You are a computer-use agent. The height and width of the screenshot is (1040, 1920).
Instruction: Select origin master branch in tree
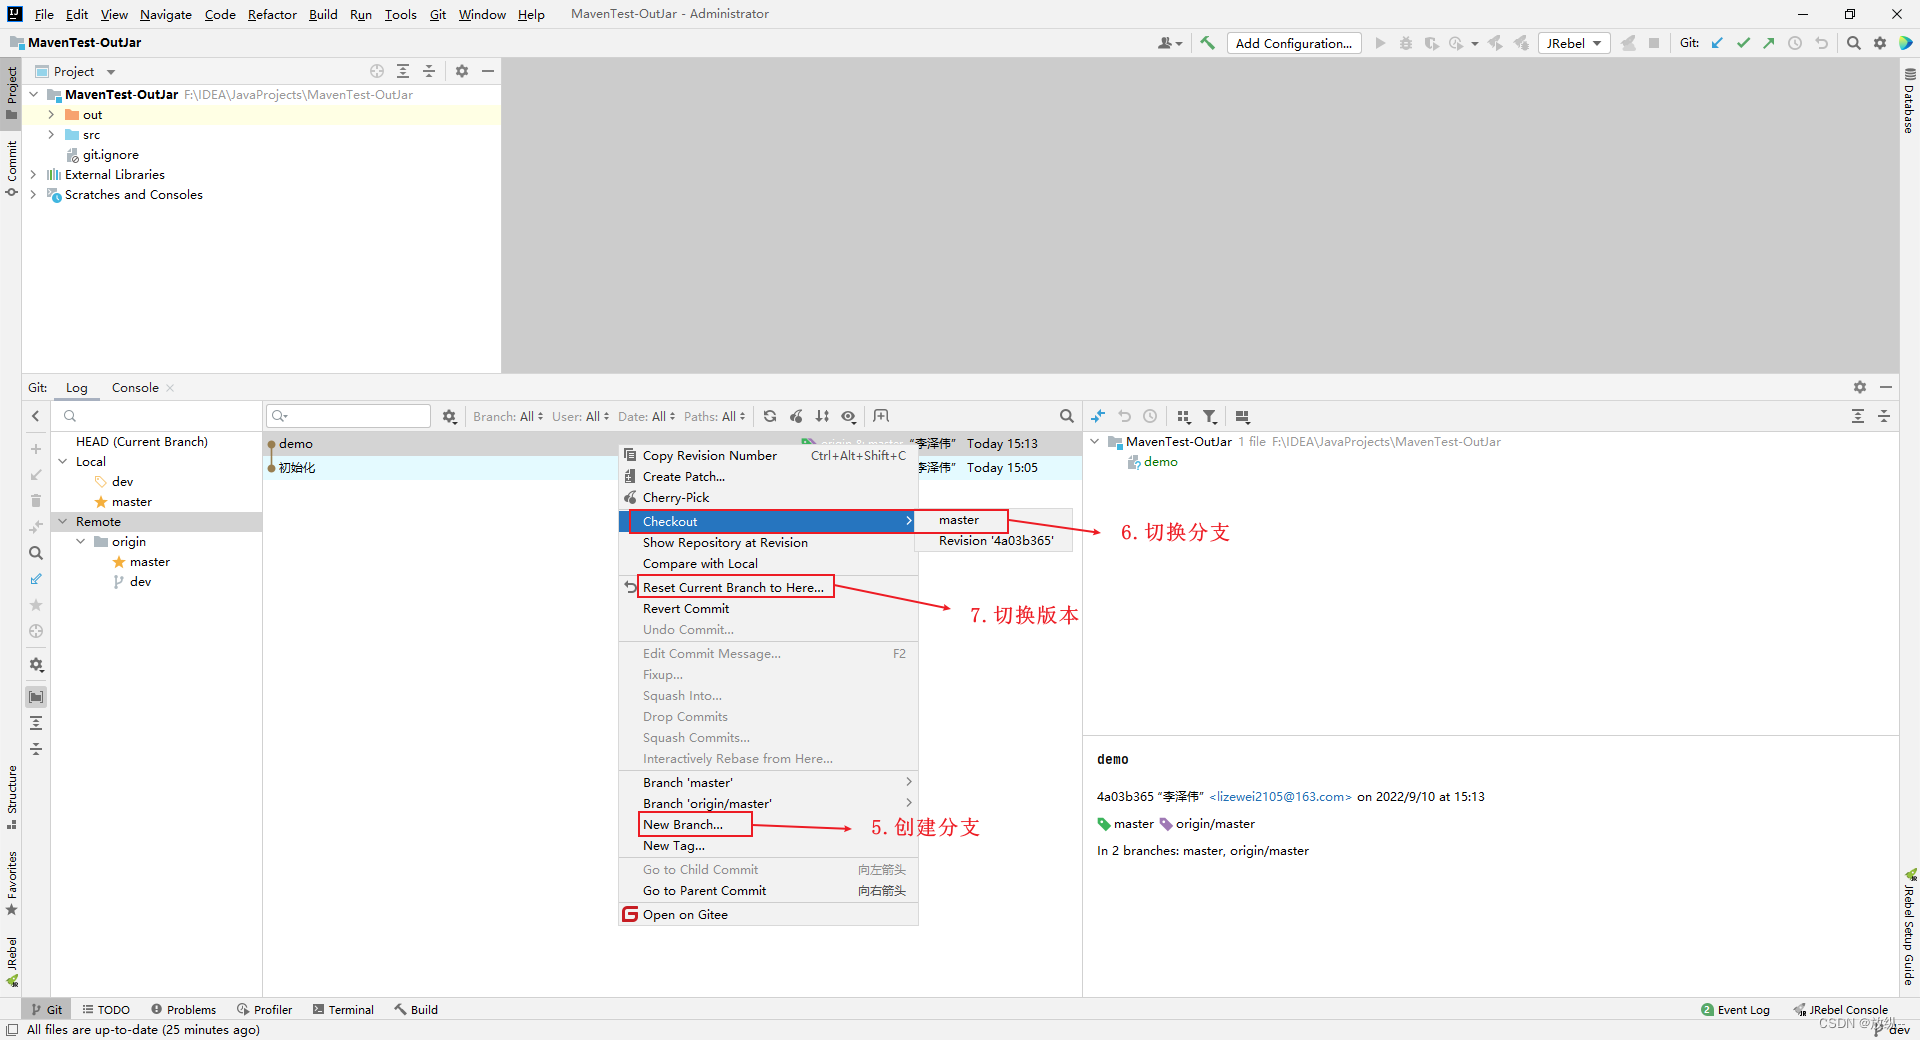tap(150, 561)
